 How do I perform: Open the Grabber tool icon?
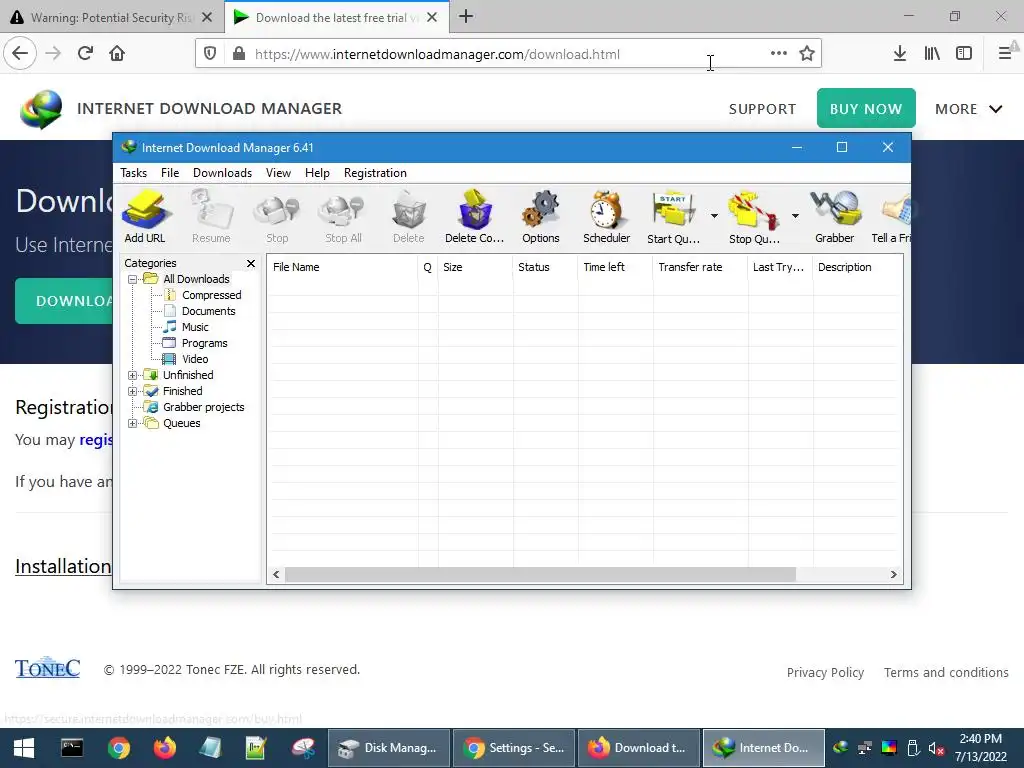tap(835, 217)
